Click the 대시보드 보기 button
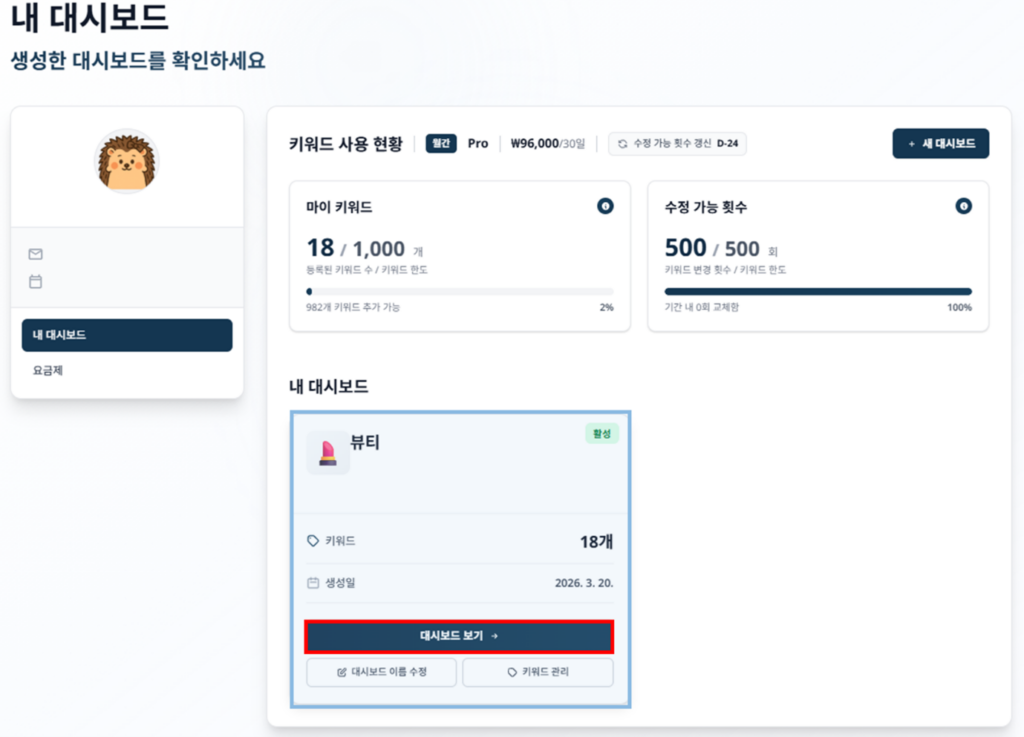 tap(460, 636)
